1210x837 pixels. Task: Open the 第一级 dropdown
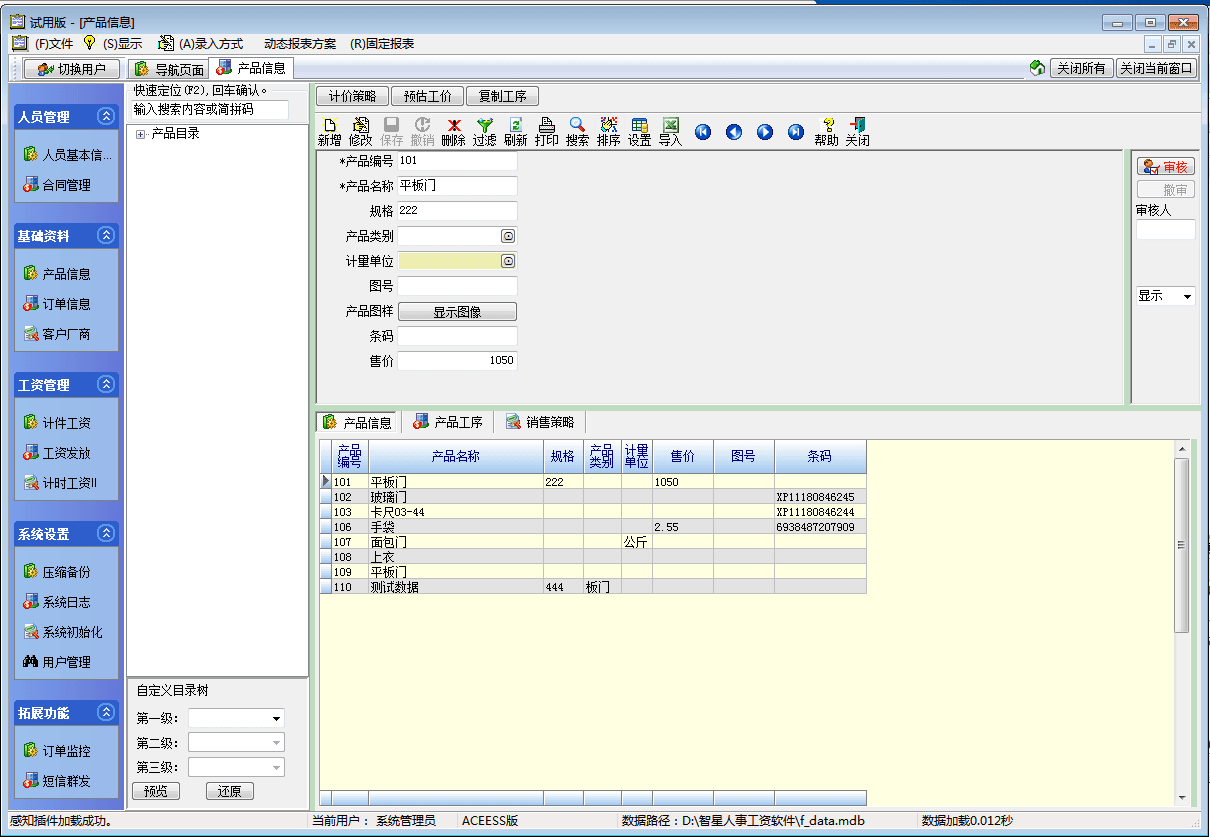pos(276,719)
